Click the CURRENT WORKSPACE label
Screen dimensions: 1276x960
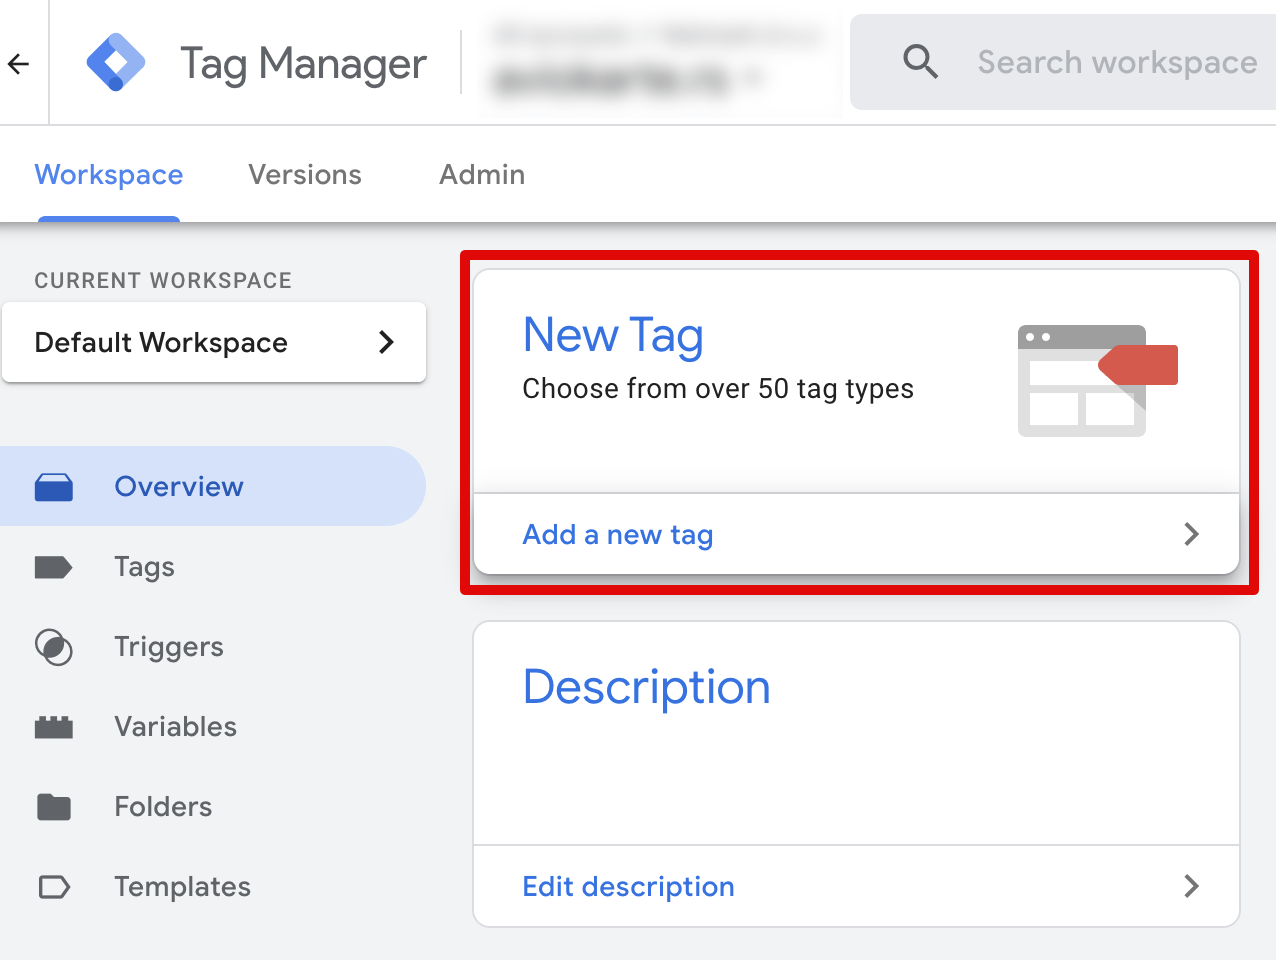[x=163, y=281]
